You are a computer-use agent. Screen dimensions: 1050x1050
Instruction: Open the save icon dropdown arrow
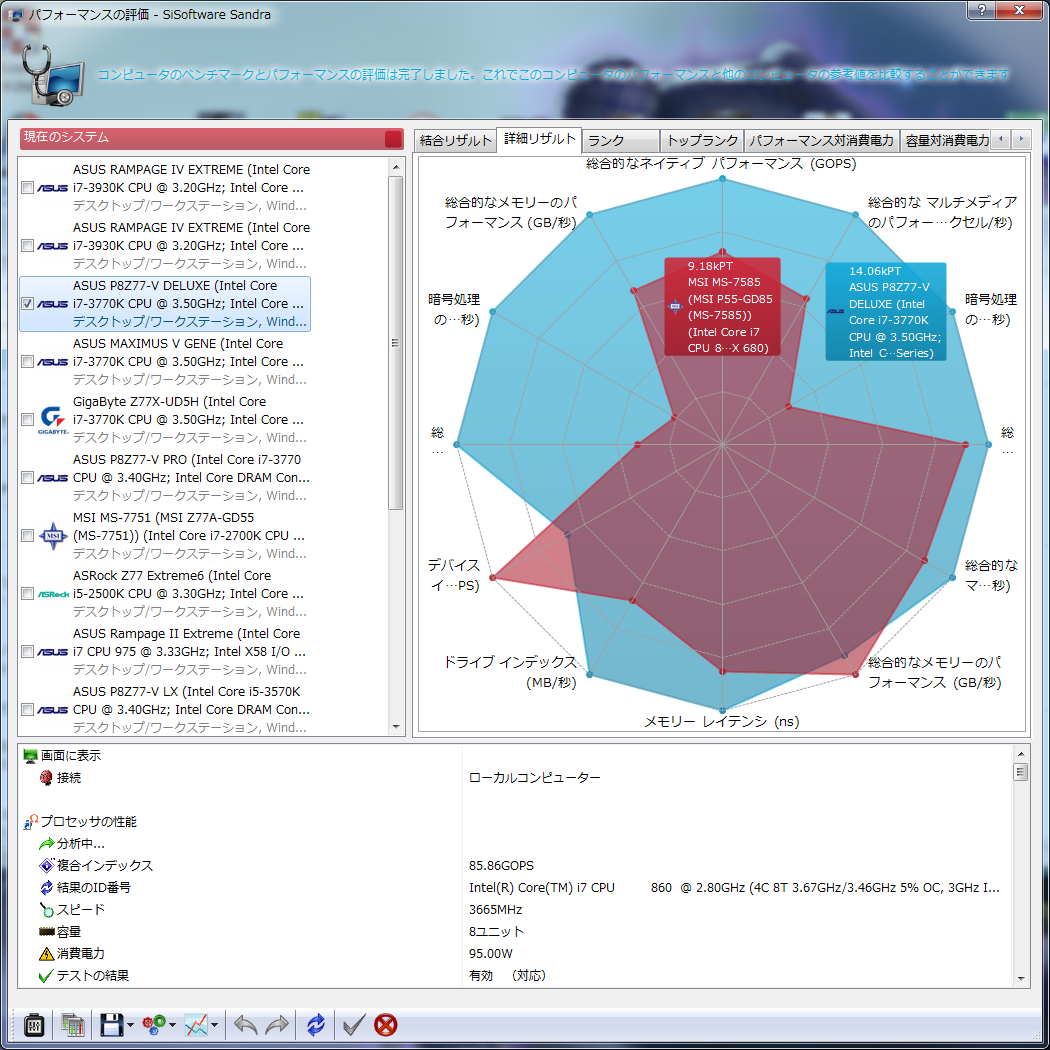click(x=130, y=1025)
